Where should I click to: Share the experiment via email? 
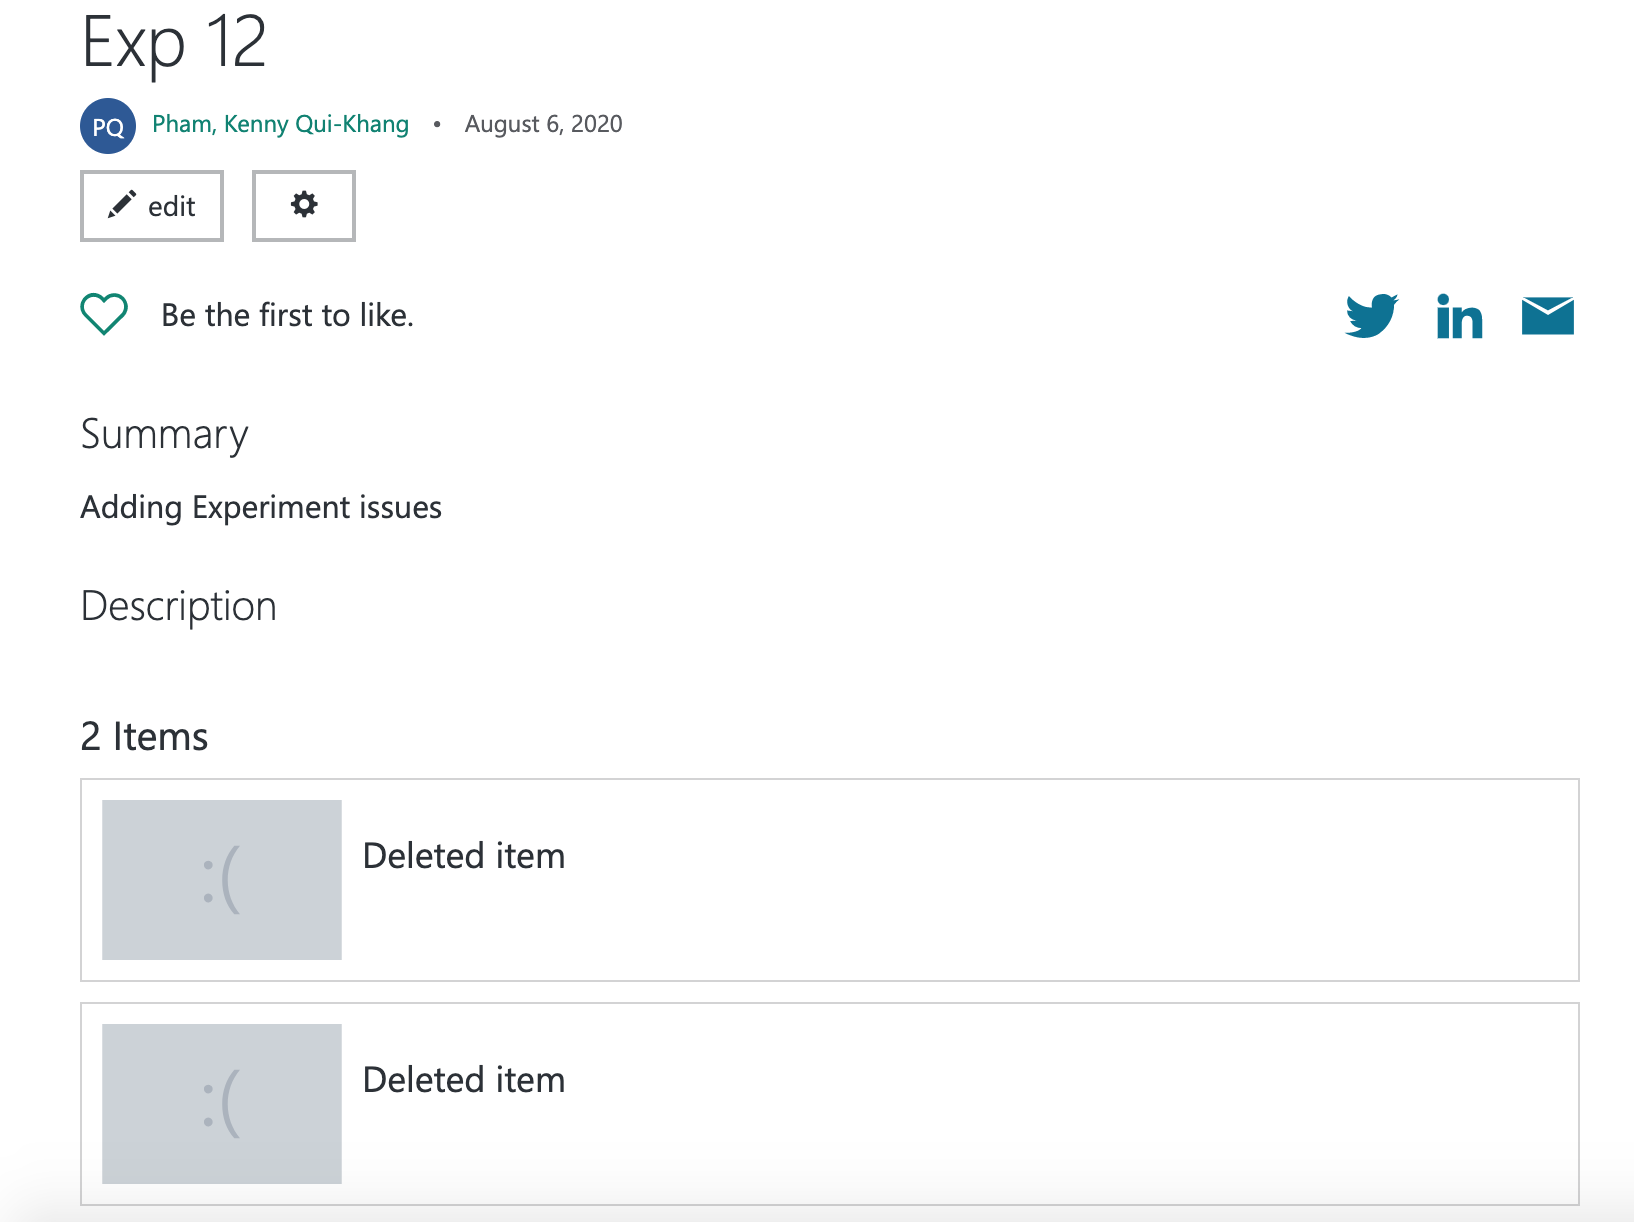tap(1547, 315)
